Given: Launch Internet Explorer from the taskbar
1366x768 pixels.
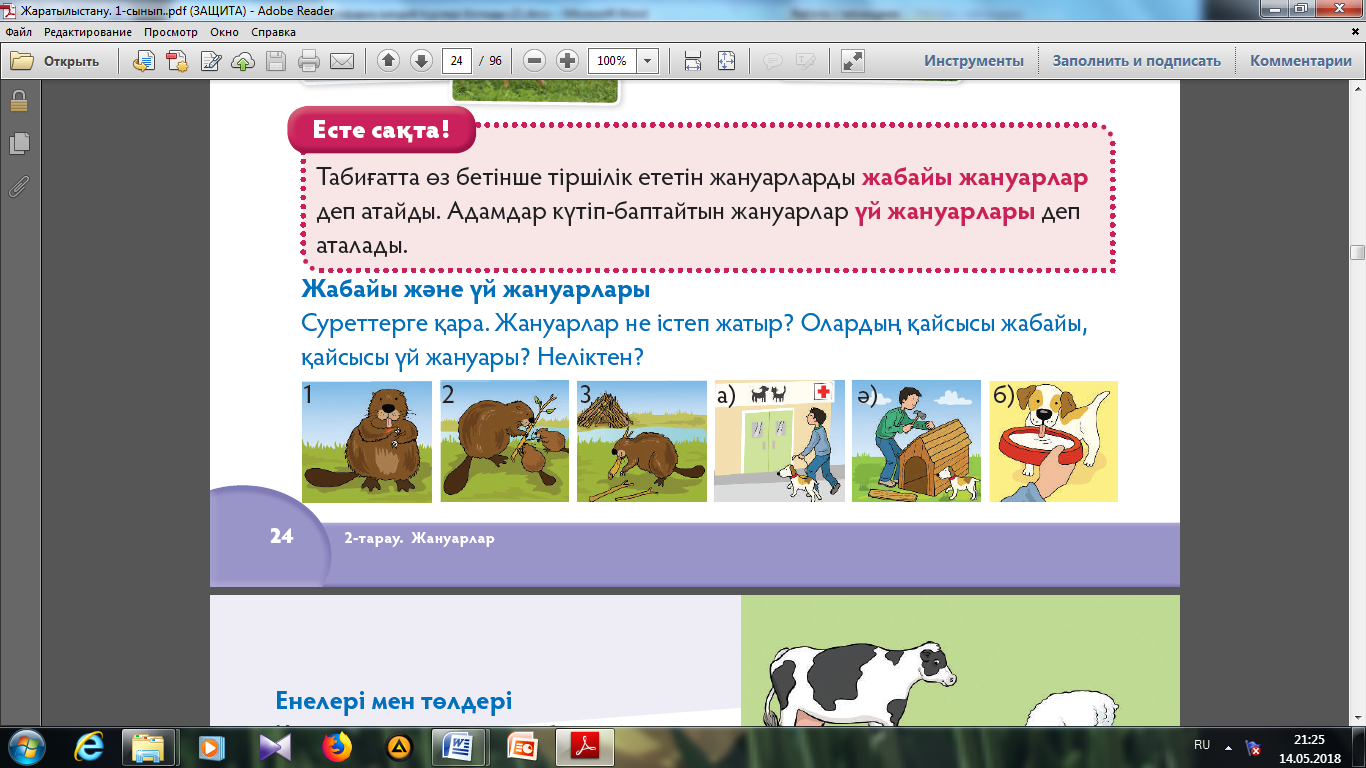Looking at the screenshot, I should [90, 746].
